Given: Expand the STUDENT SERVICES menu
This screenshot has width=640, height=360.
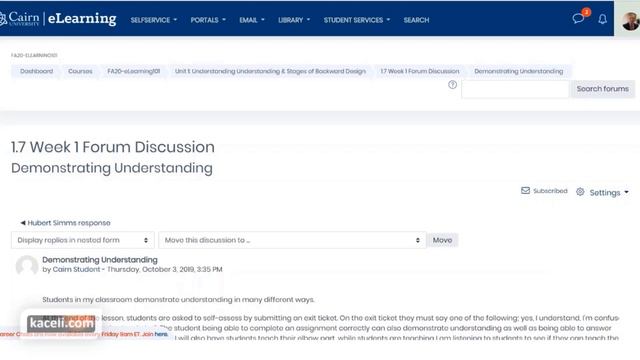Looking at the screenshot, I should [357, 20].
